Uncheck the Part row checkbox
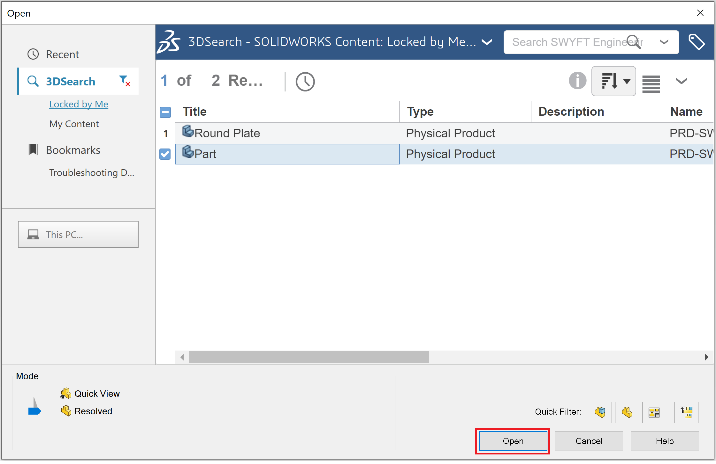 (x=165, y=154)
